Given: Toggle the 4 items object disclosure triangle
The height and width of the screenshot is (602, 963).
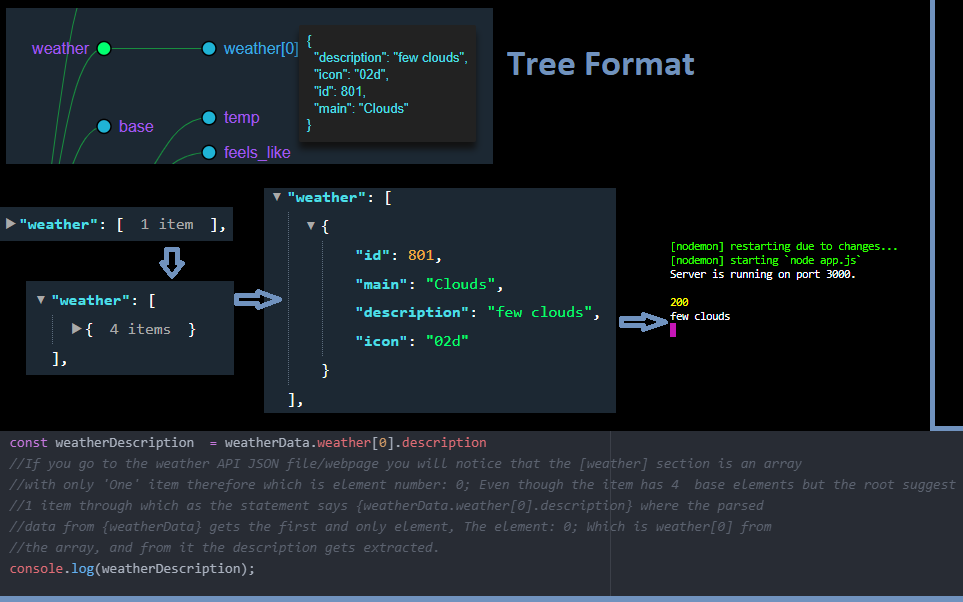Looking at the screenshot, I should click(x=78, y=328).
